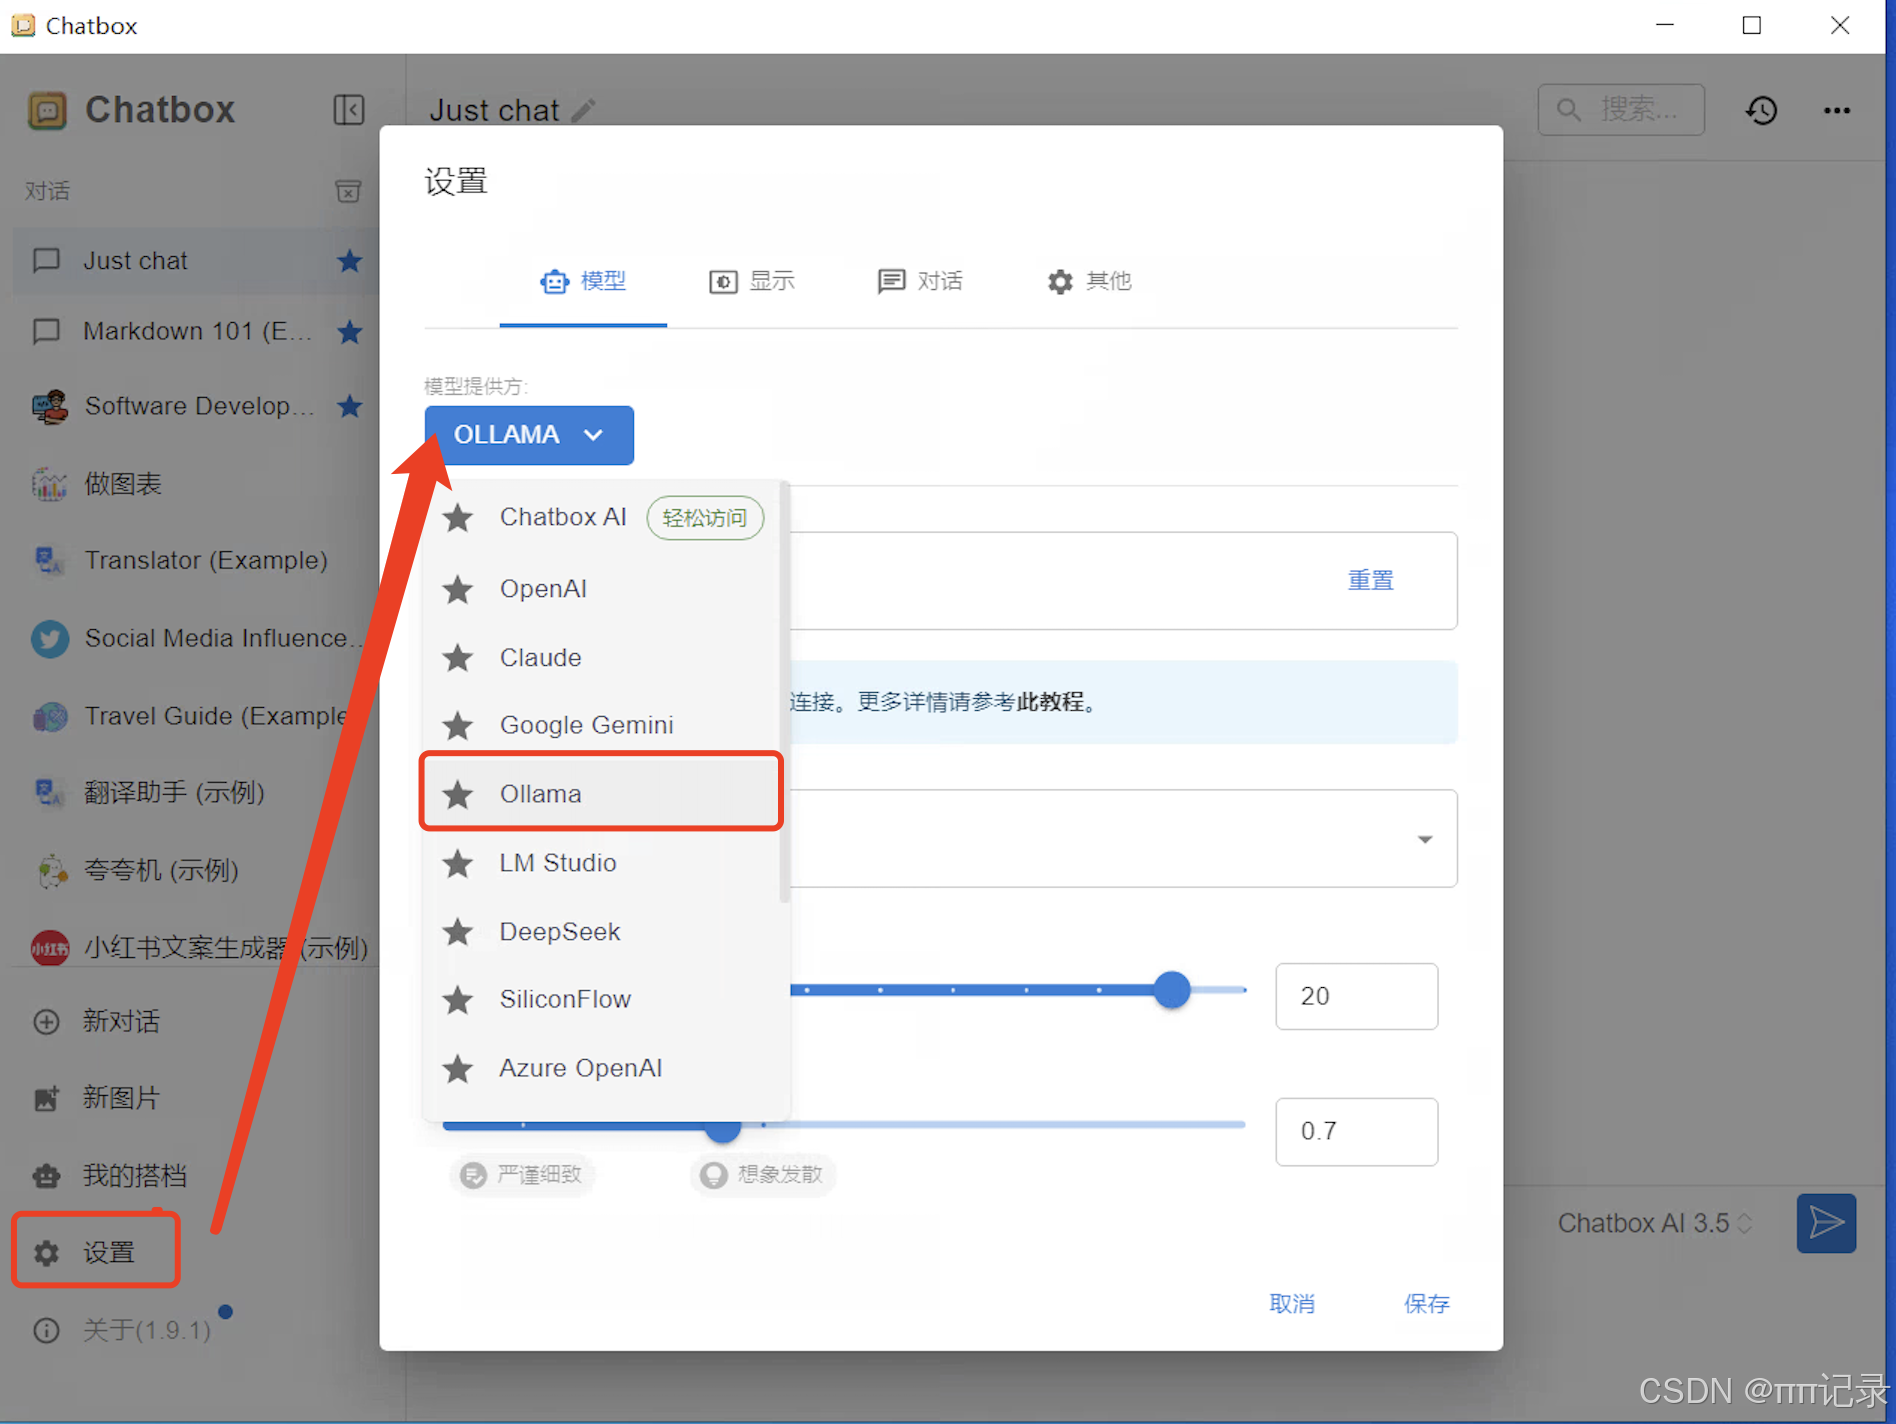Toggle star on Markdown 101 conversation

pos(349,331)
